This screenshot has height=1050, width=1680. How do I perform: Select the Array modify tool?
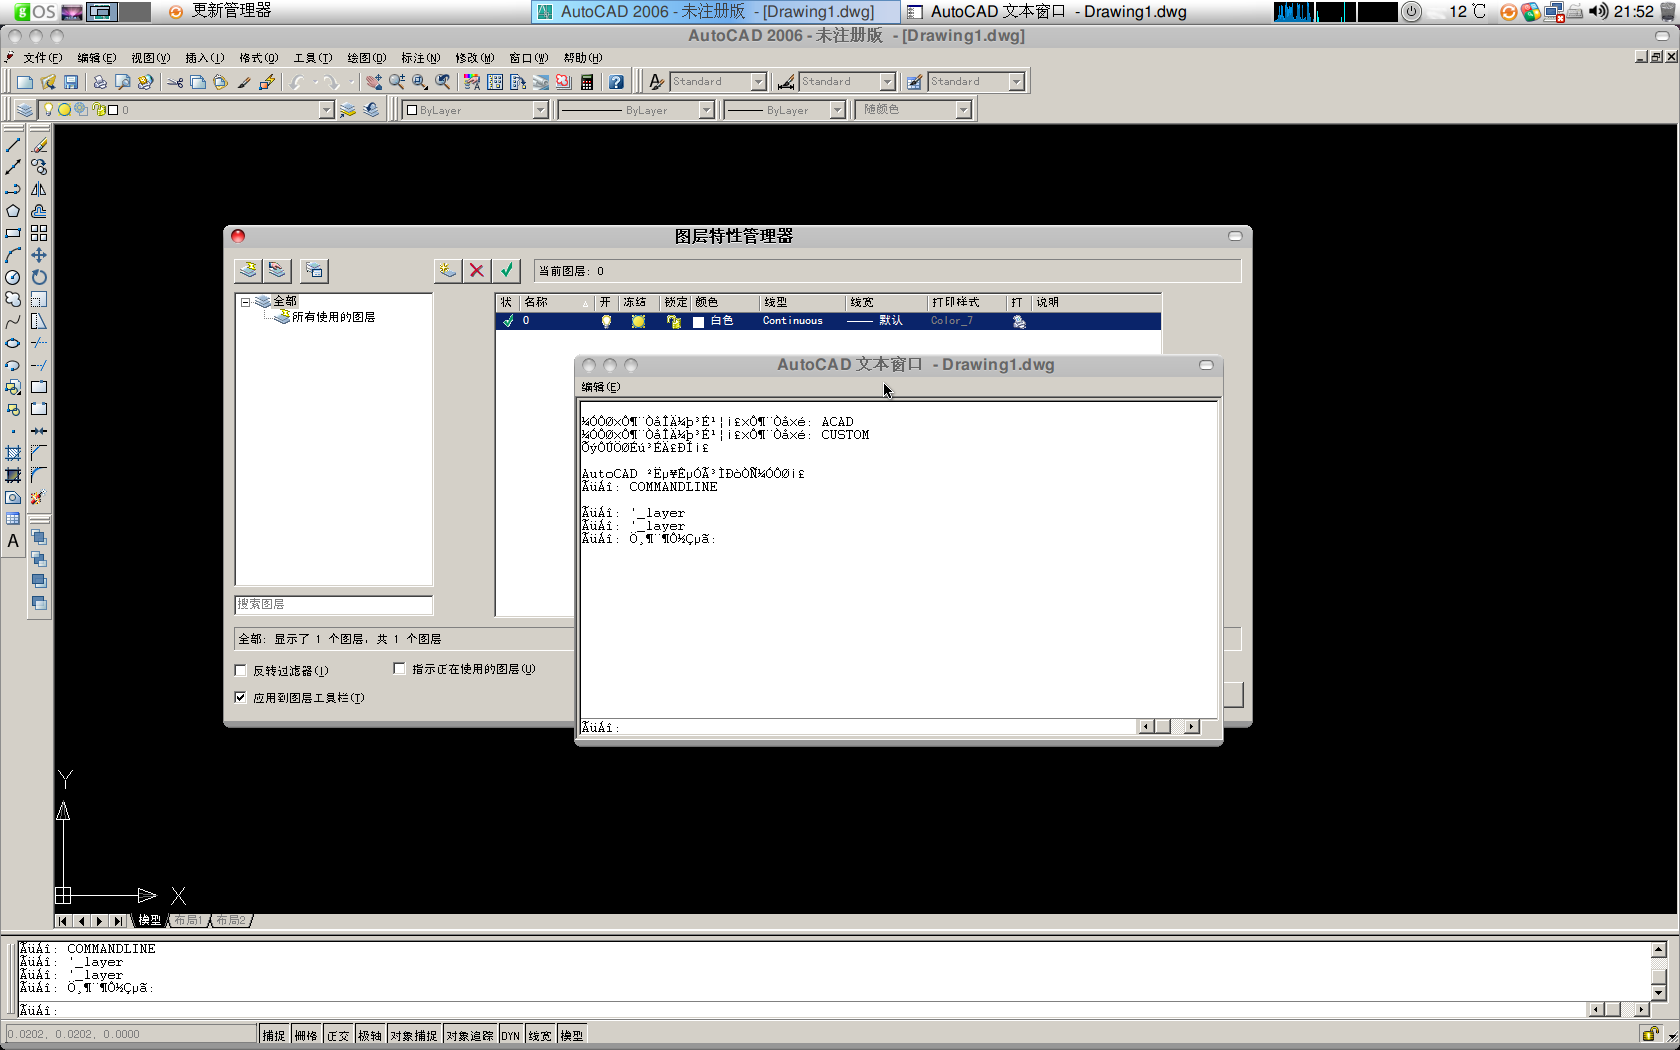click(39, 233)
